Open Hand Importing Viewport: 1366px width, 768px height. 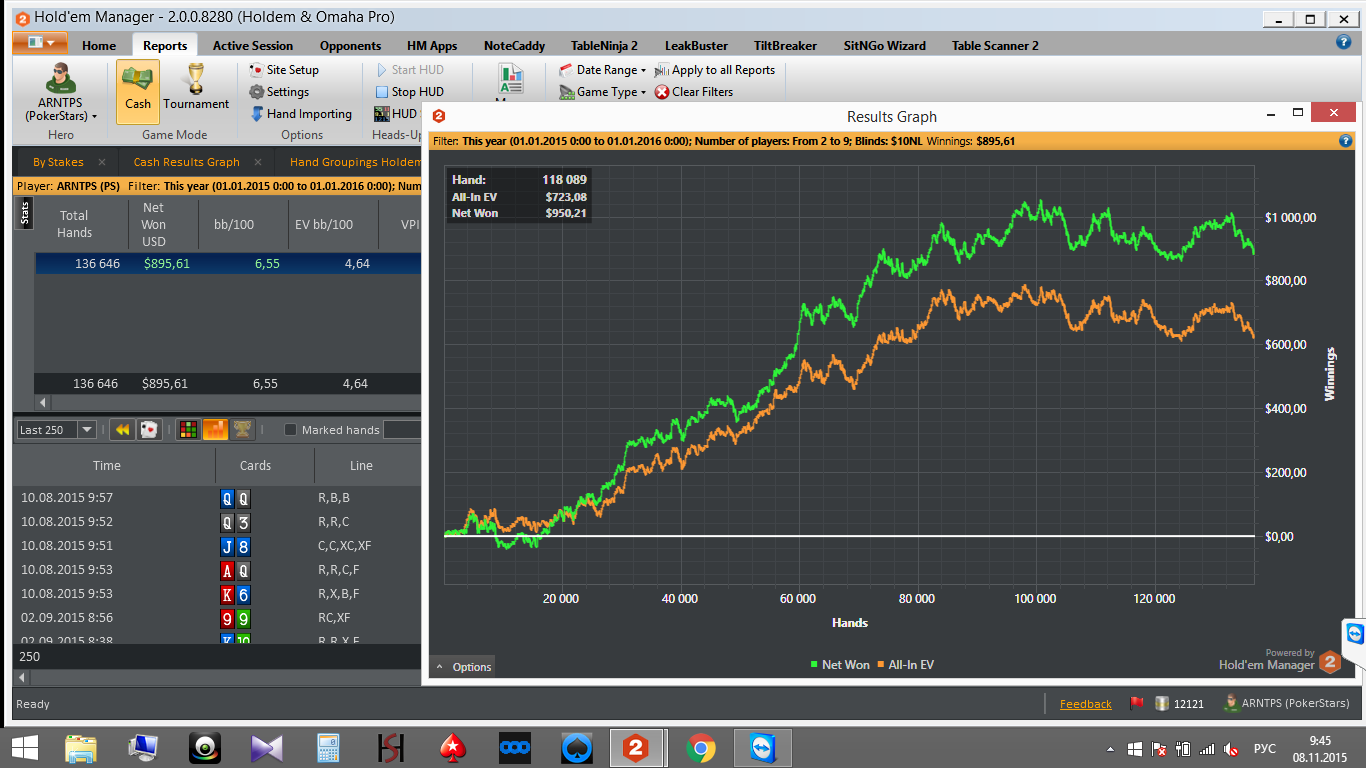[x=300, y=114]
